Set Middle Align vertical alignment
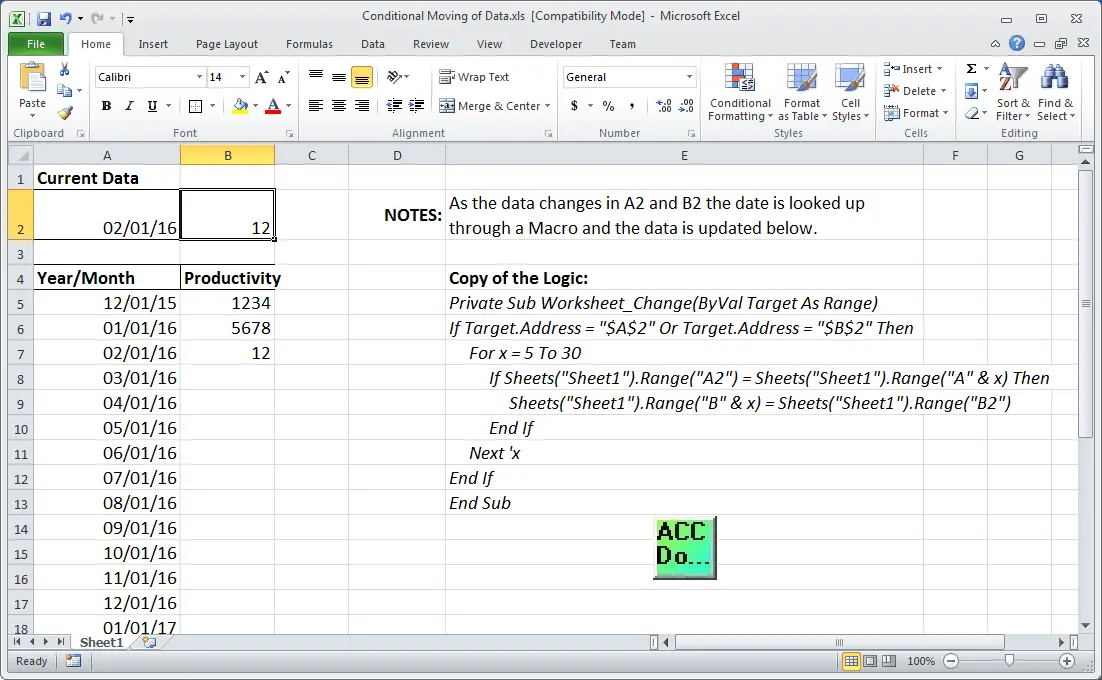The width and height of the screenshot is (1102, 680). (339, 77)
